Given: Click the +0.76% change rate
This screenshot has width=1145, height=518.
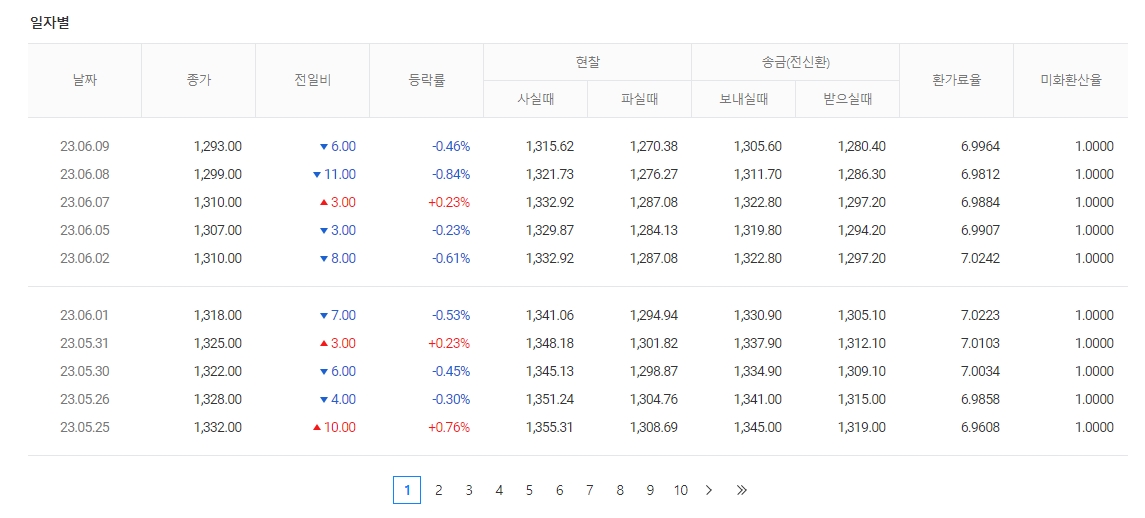Looking at the screenshot, I should tap(449, 427).
